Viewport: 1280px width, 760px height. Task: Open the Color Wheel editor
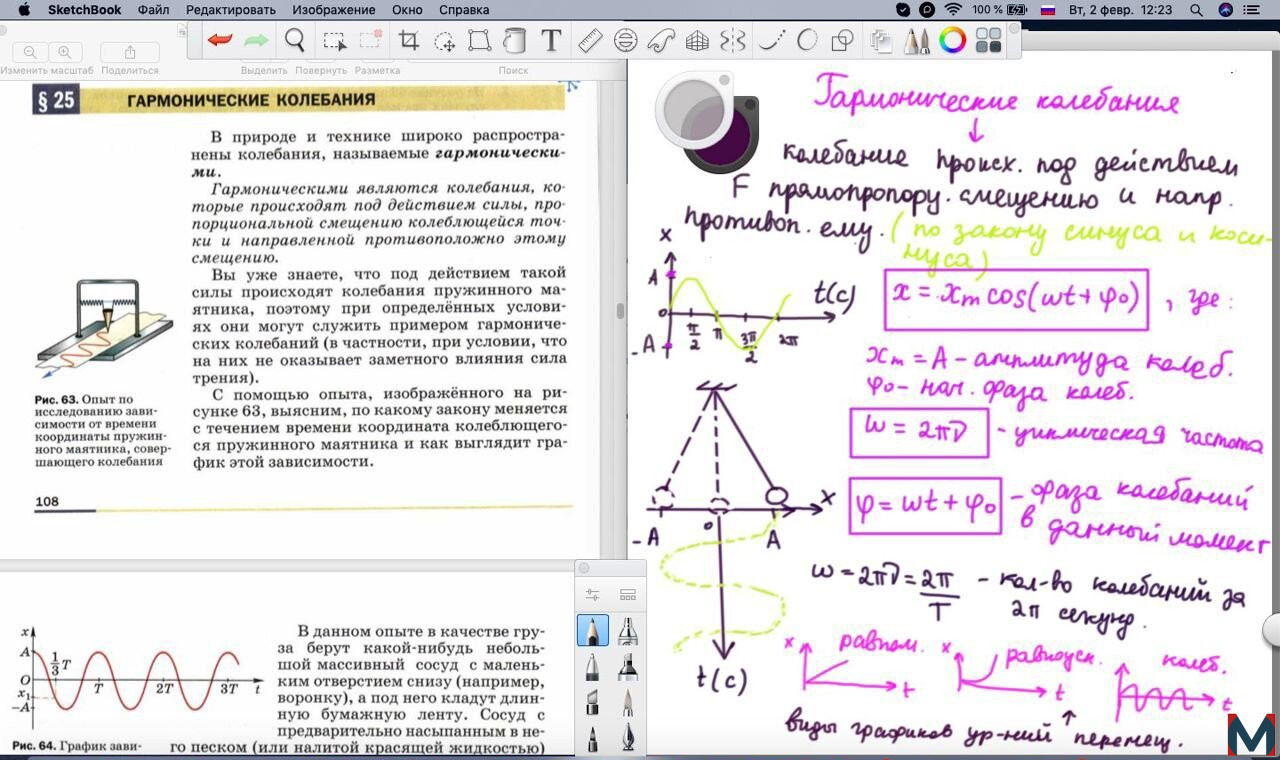952,40
